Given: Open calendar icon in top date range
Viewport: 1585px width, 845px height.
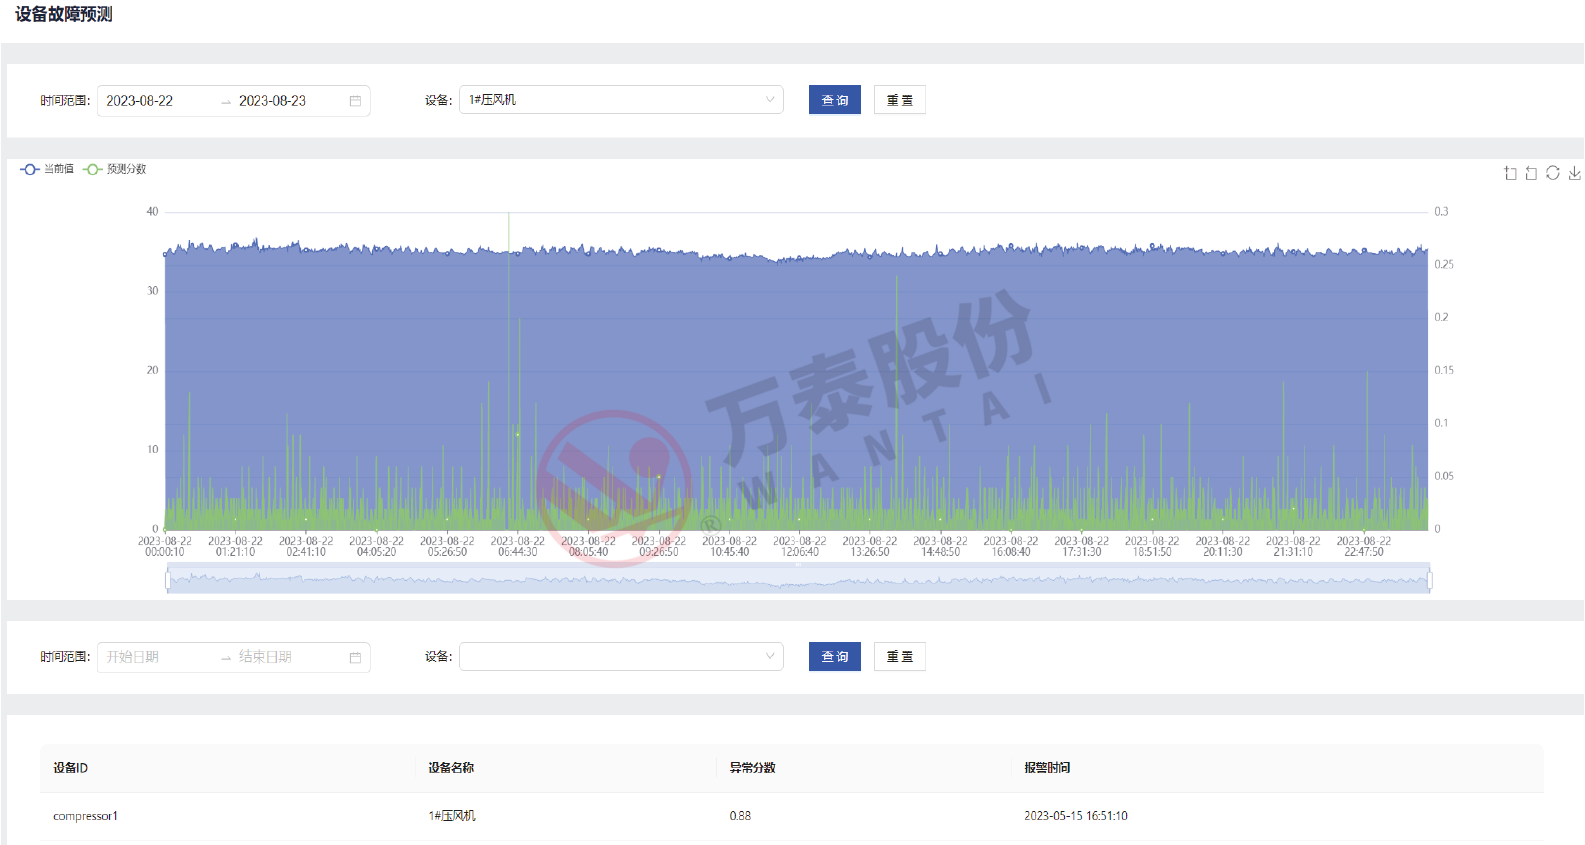Looking at the screenshot, I should tap(355, 101).
